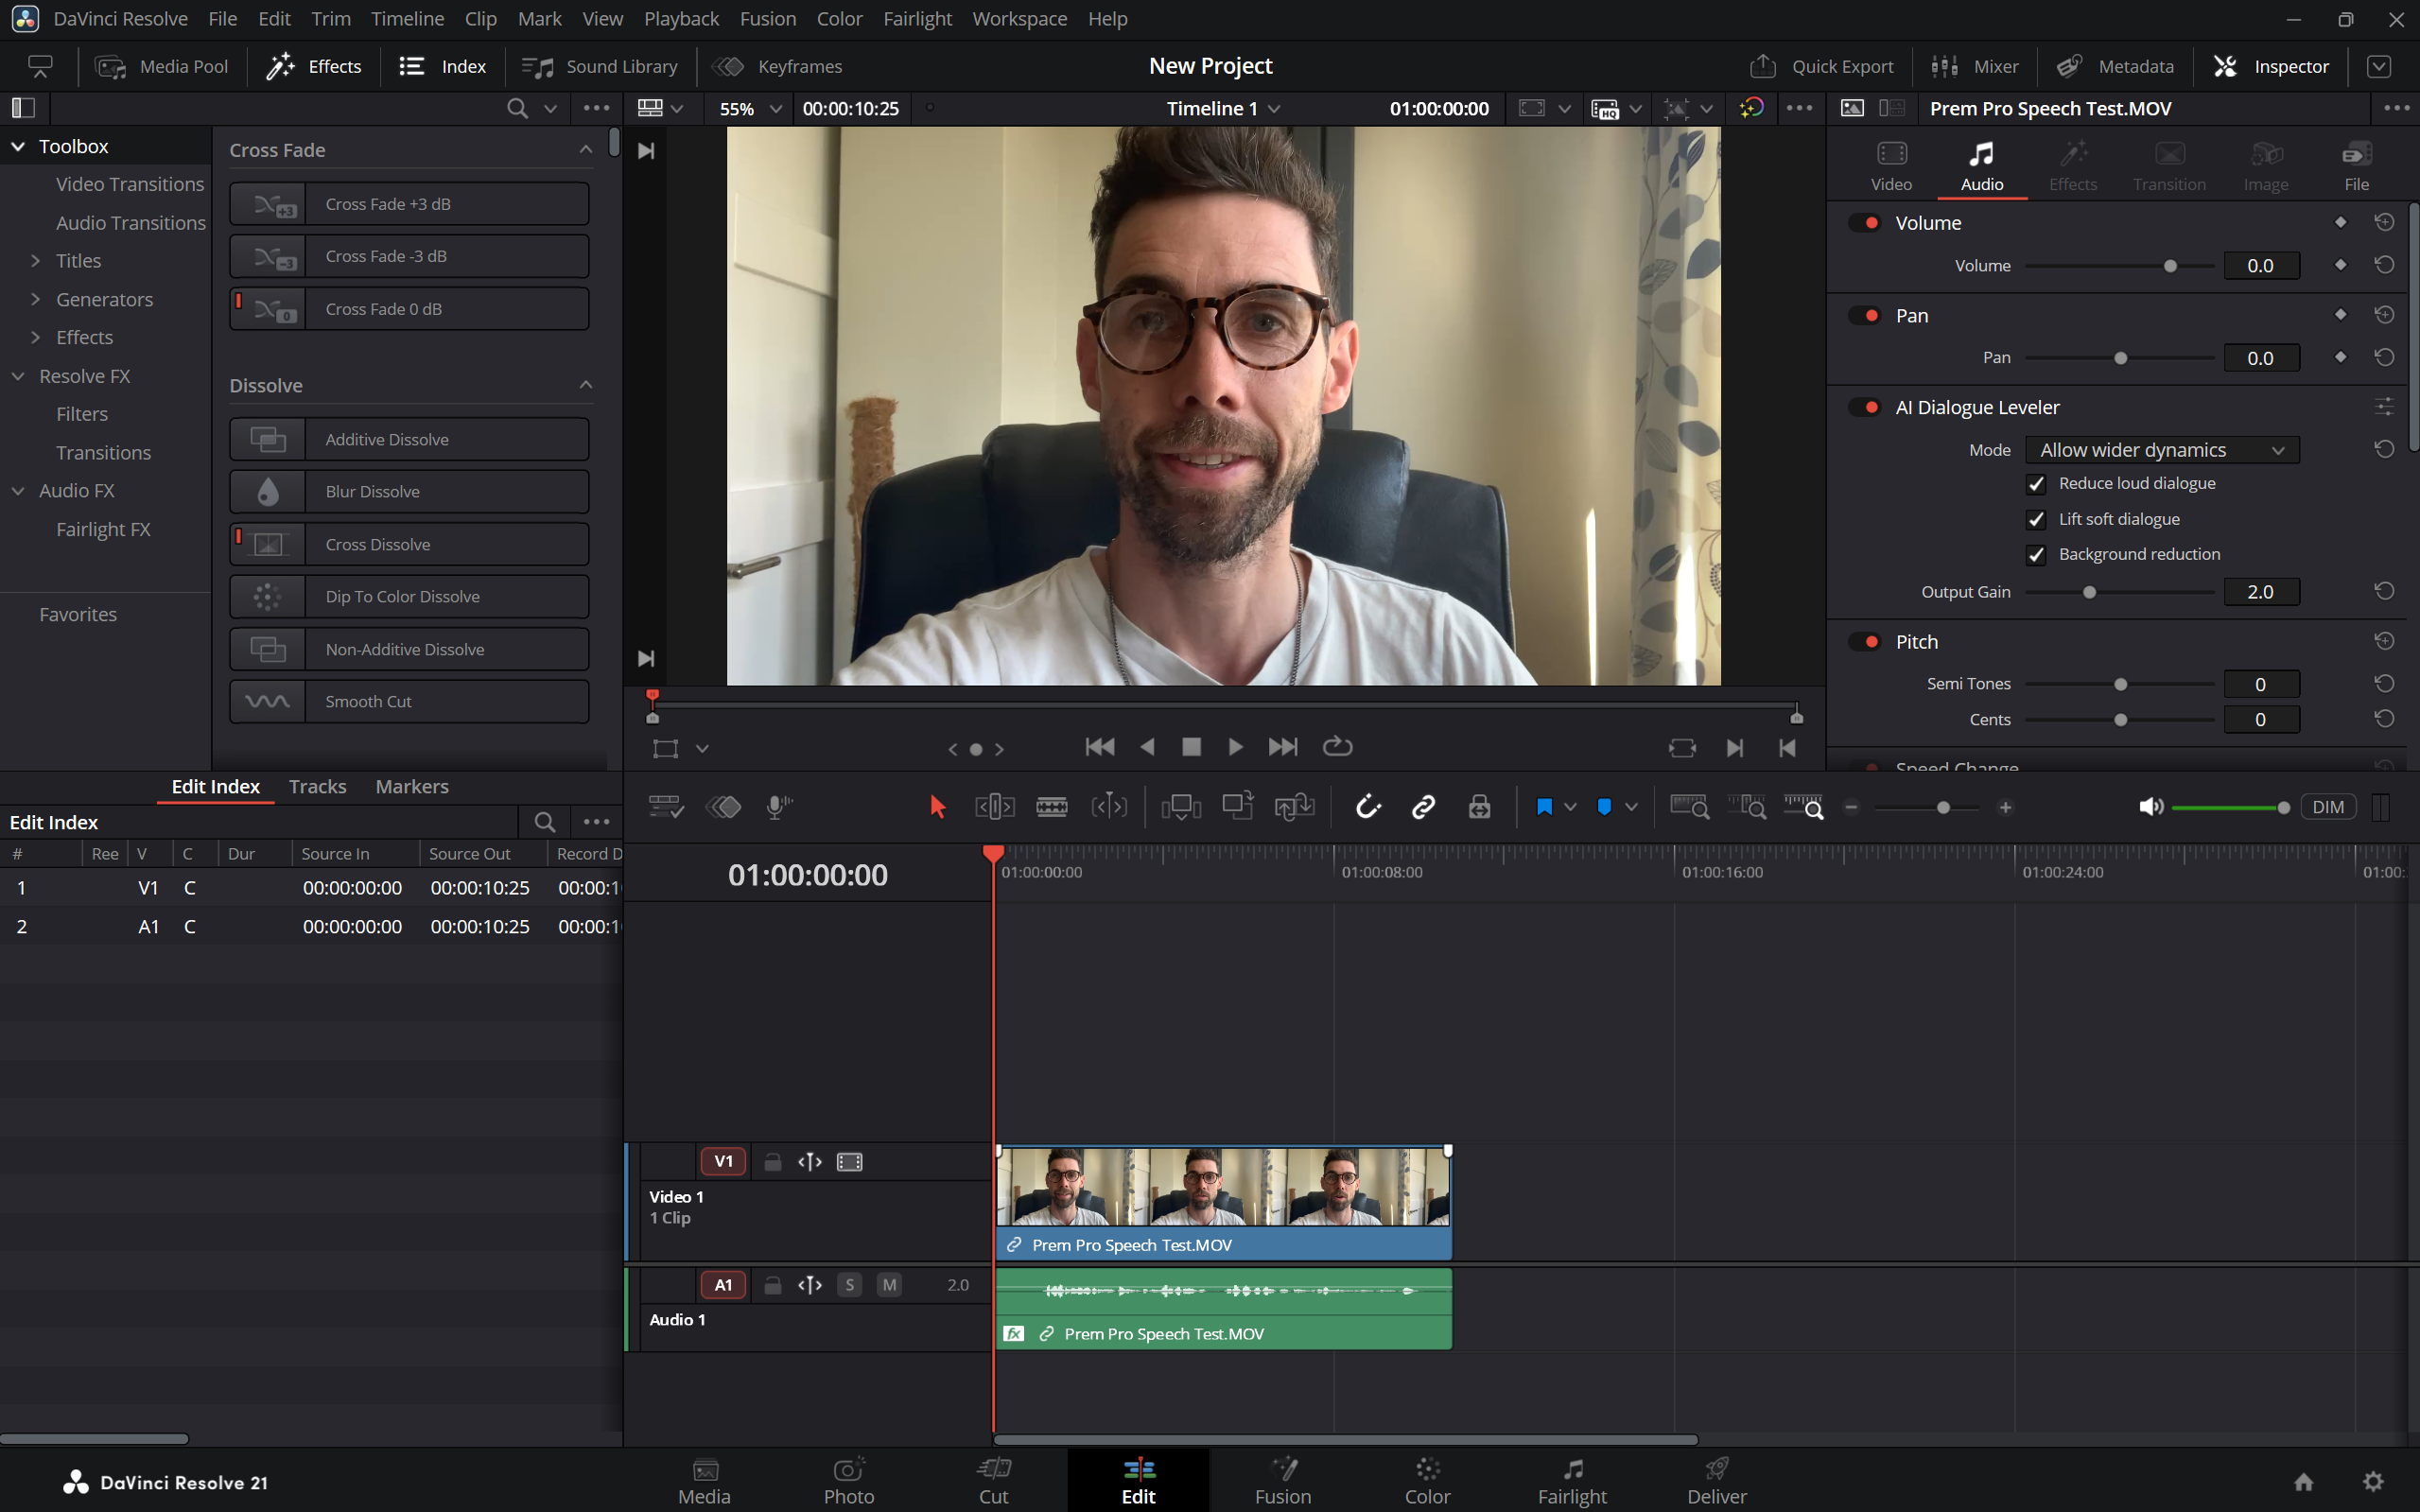Go to the Deliver page

(1716, 1481)
